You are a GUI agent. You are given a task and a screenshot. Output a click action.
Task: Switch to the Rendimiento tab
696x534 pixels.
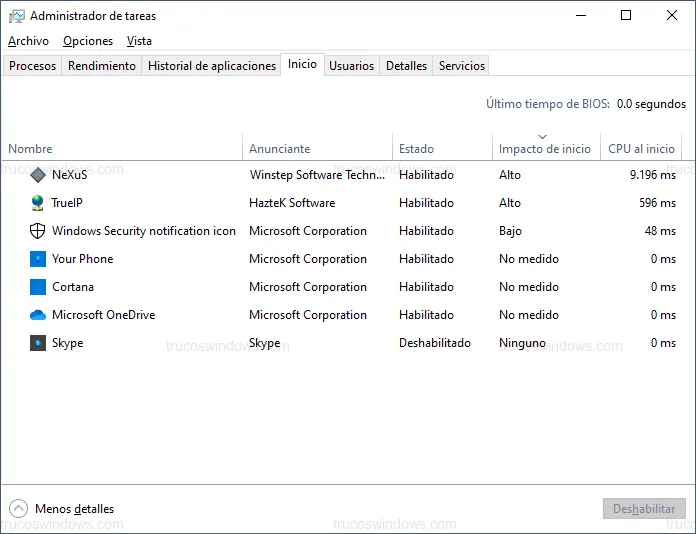[x=102, y=66]
